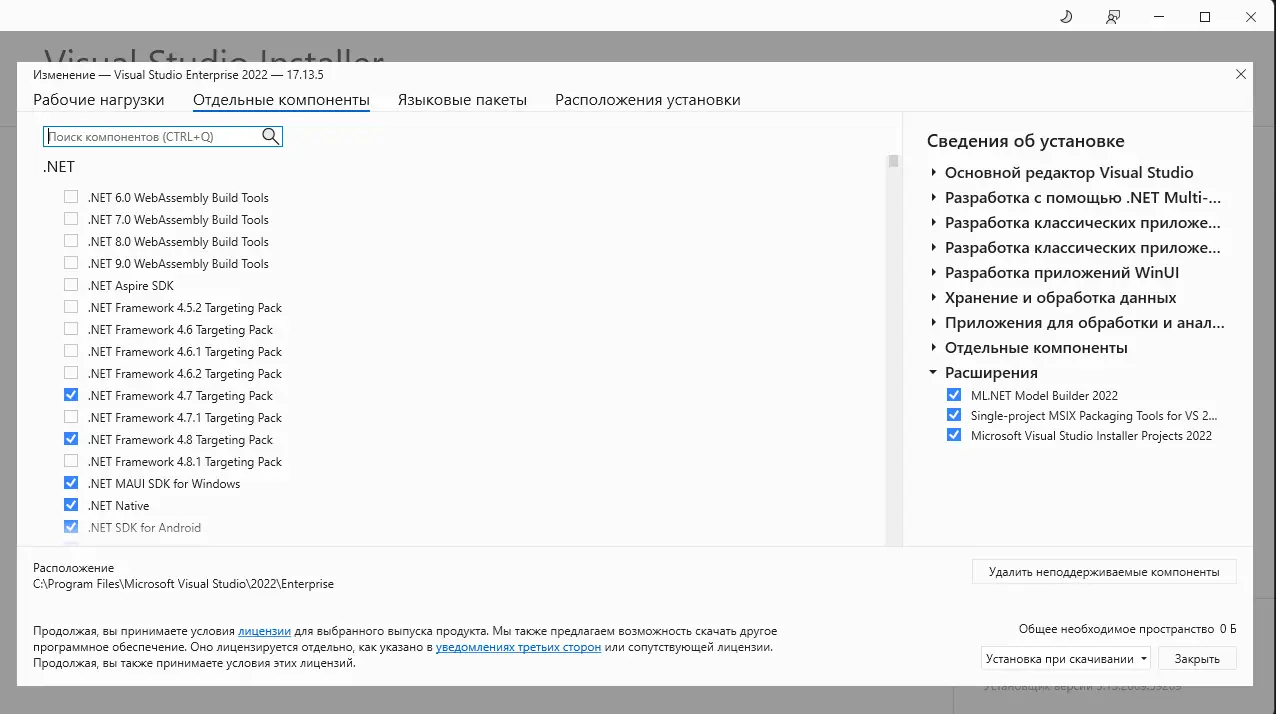
Task: Enable .NET 7.0 WebAssembly Build Tools
Action: [x=71, y=219]
